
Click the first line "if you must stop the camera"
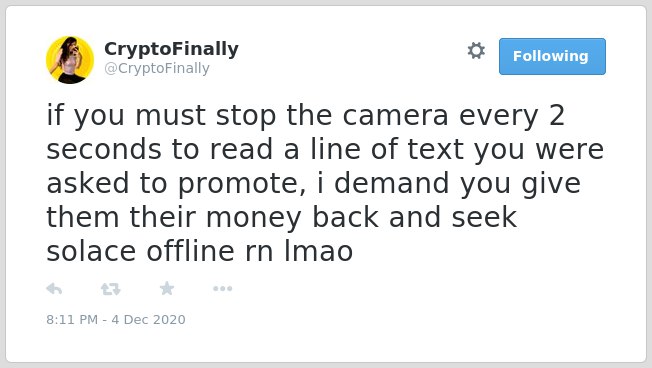(x=247, y=115)
